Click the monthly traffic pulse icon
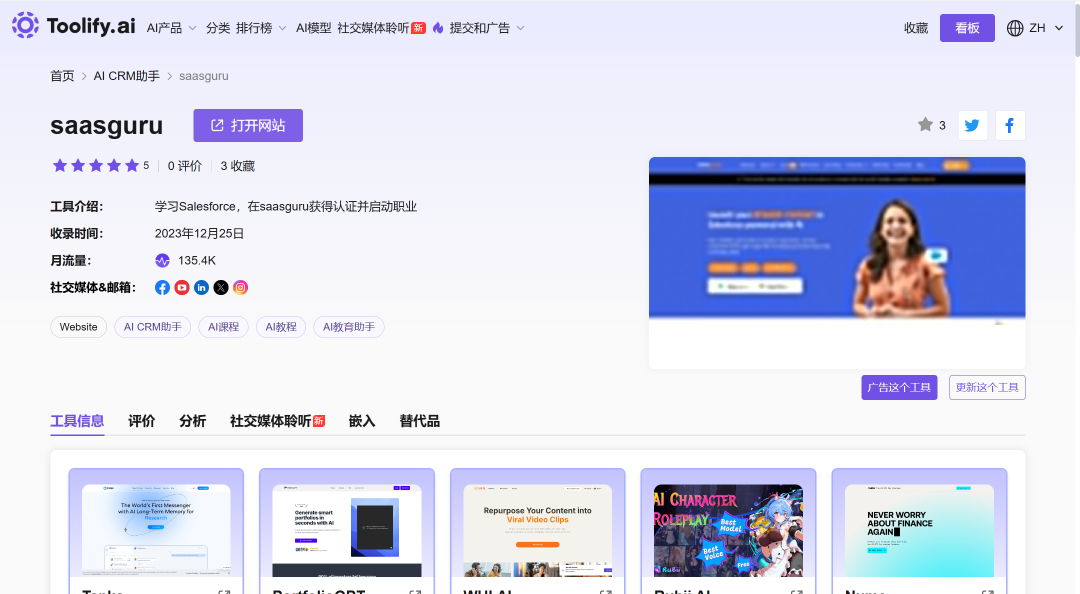1080x594 pixels. [x=163, y=260]
